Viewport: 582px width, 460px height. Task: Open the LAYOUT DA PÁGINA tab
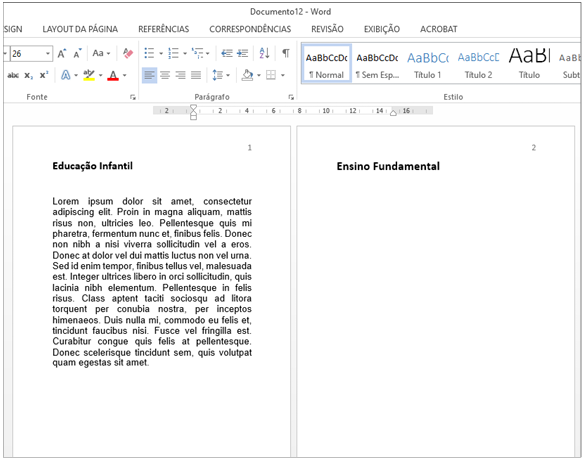point(80,29)
